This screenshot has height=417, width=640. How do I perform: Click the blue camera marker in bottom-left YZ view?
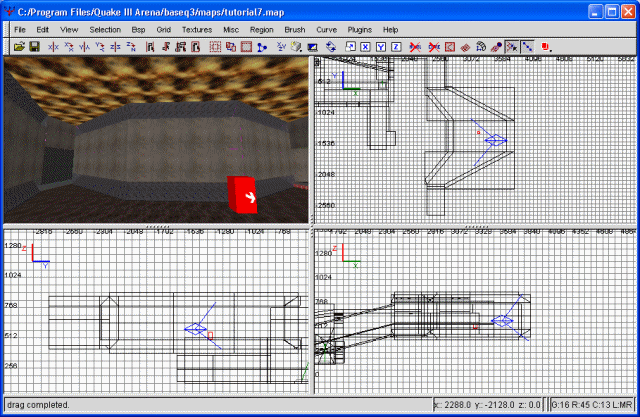click(x=196, y=329)
